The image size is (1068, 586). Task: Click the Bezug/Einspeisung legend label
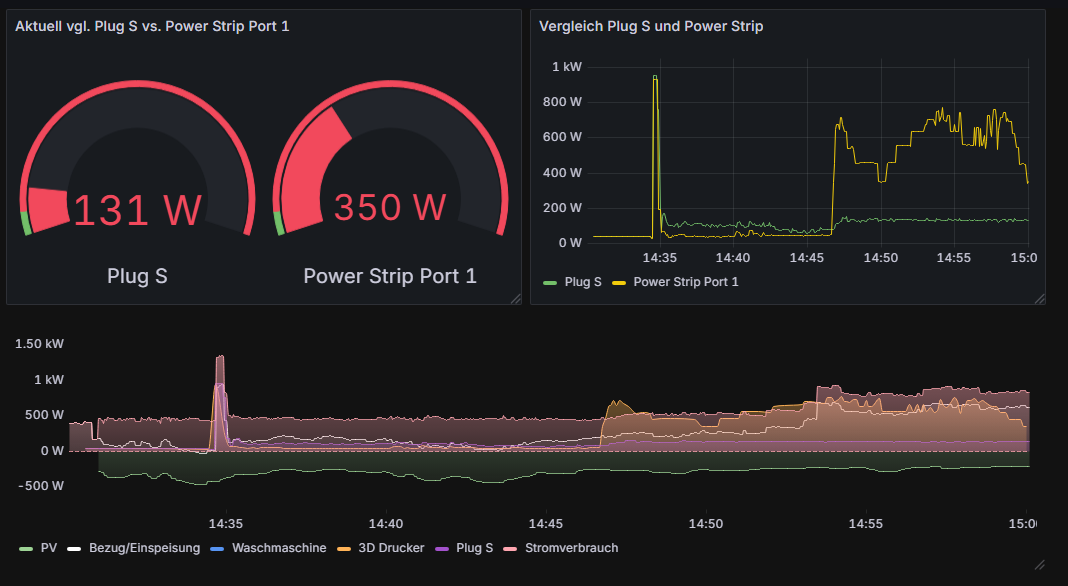click(144, 548)
